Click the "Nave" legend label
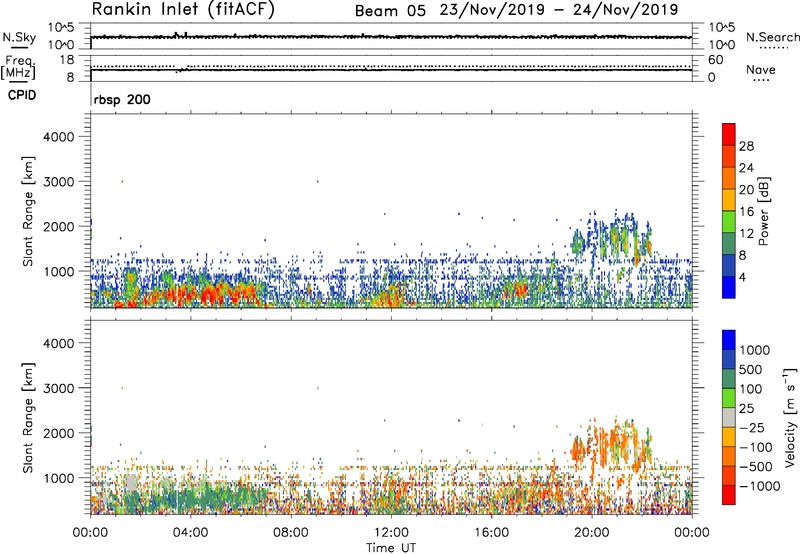 (761, 69)
